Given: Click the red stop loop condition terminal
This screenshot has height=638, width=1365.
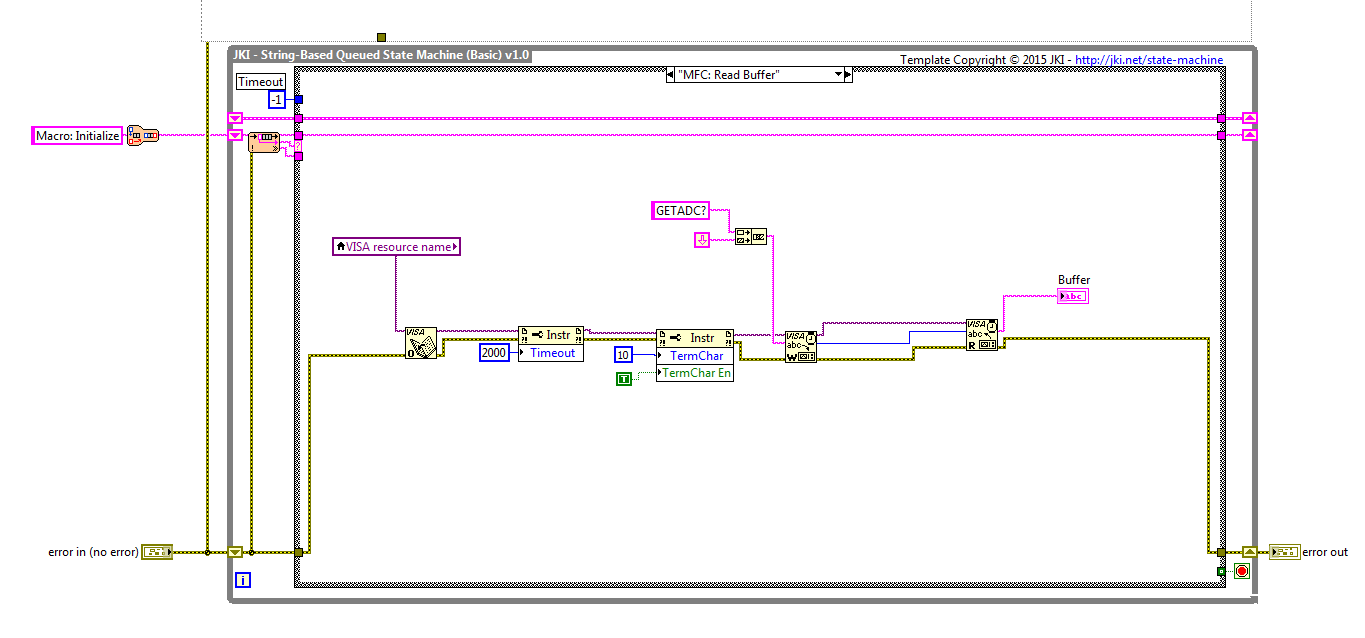Looking at the screenshot, I should tap(1242, 572).
